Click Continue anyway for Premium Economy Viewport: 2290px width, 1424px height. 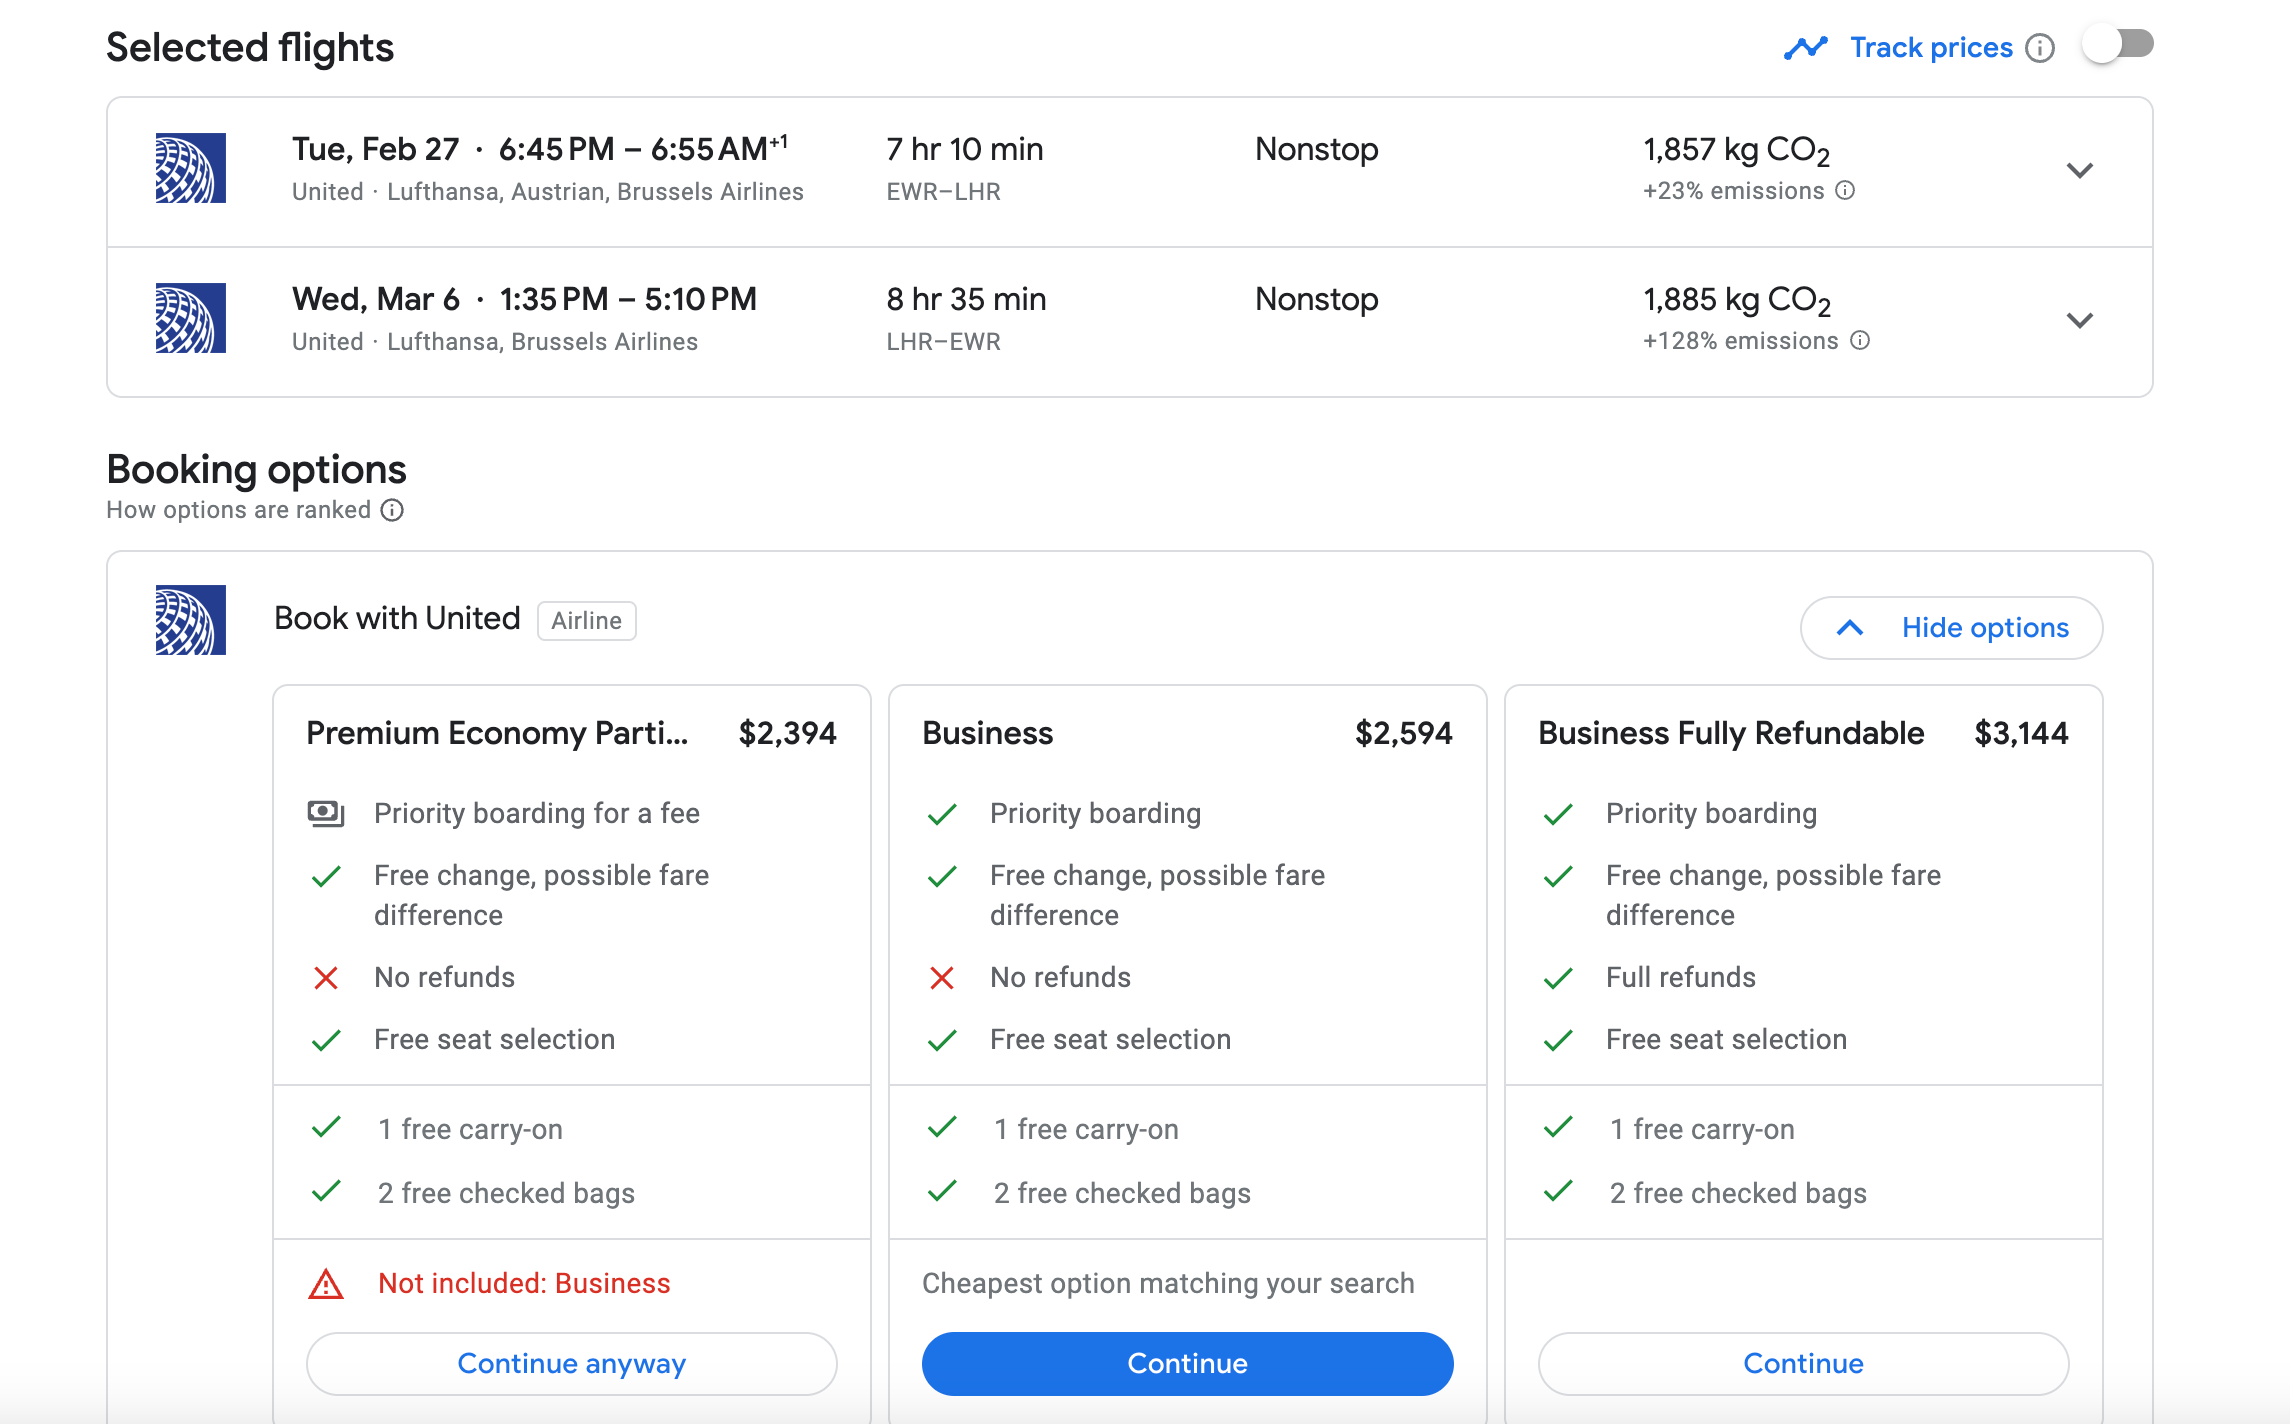572,1364
